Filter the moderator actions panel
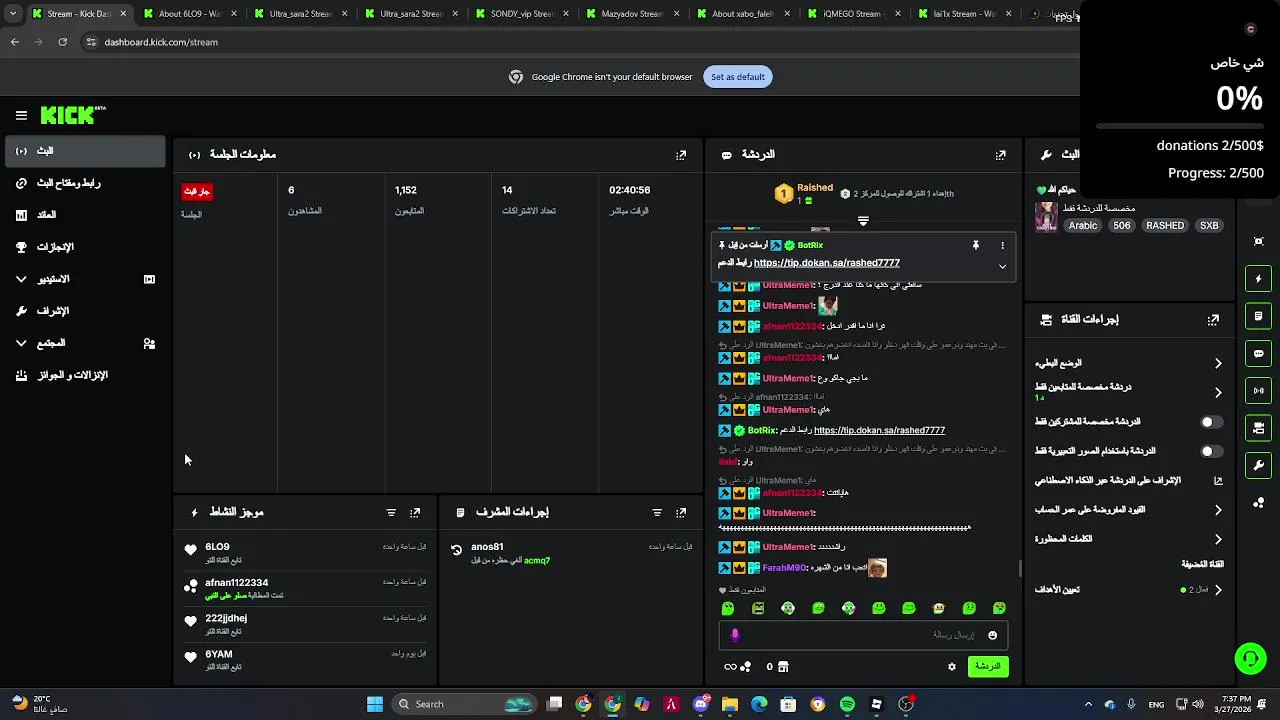The height and width of the screenshot is (720, 1280). pos(657,512)
